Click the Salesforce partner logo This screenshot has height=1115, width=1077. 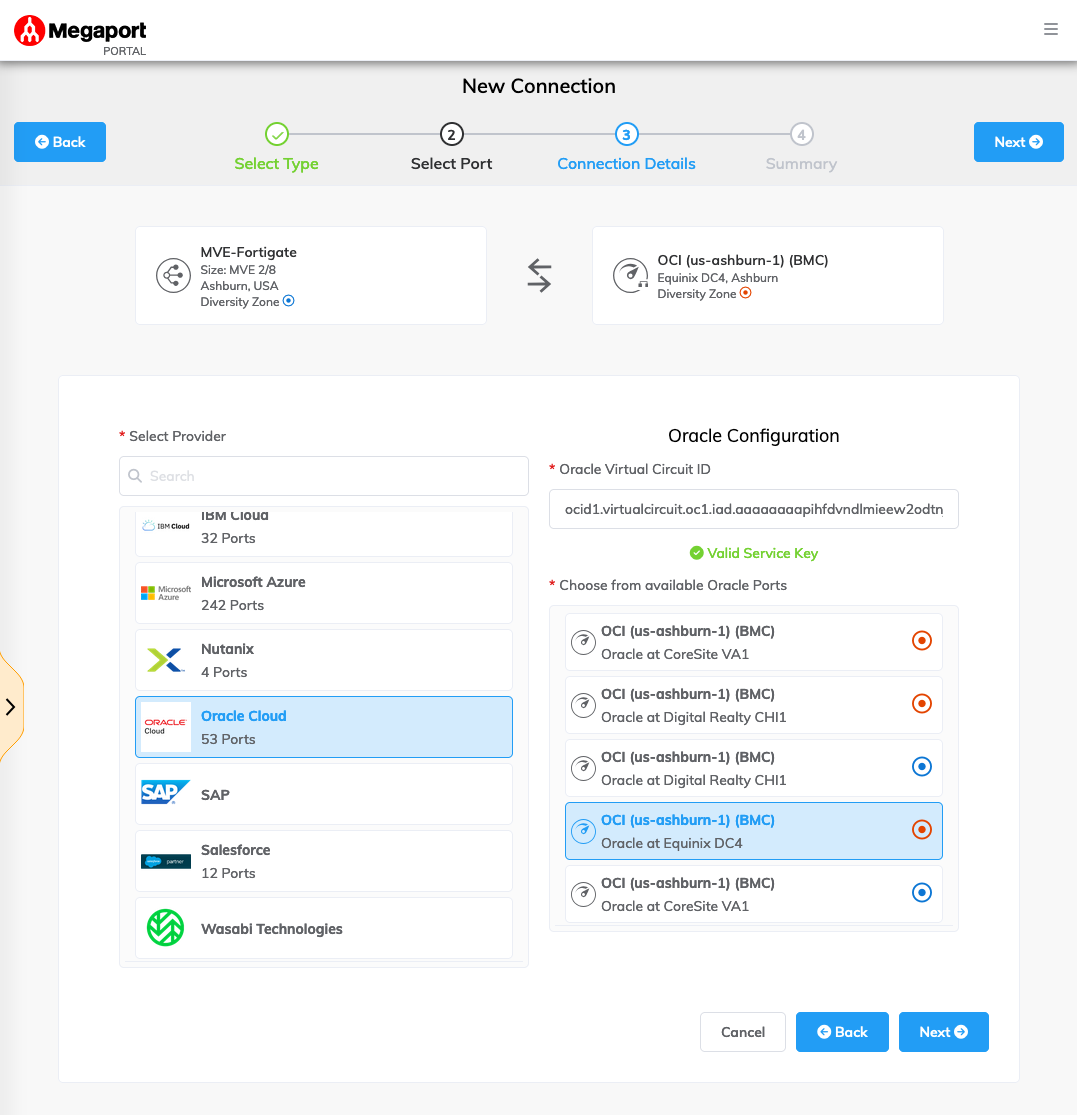pyautogui.click(x=166, y=861)
